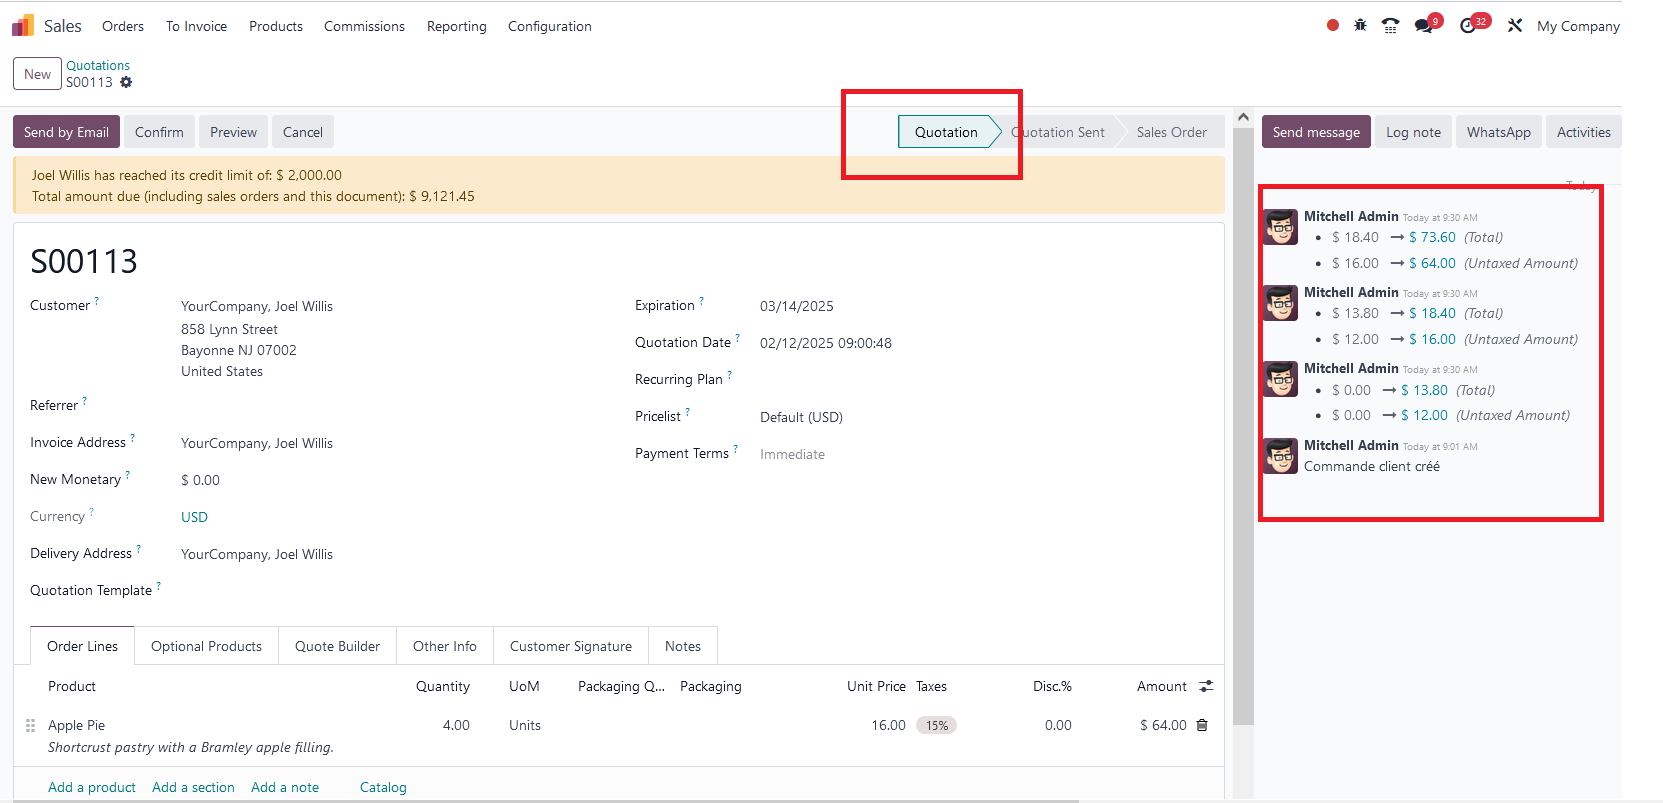Delete Apple Pie line using trash icon
This screenshot has height=803, width=1663.
(1202, 725)
